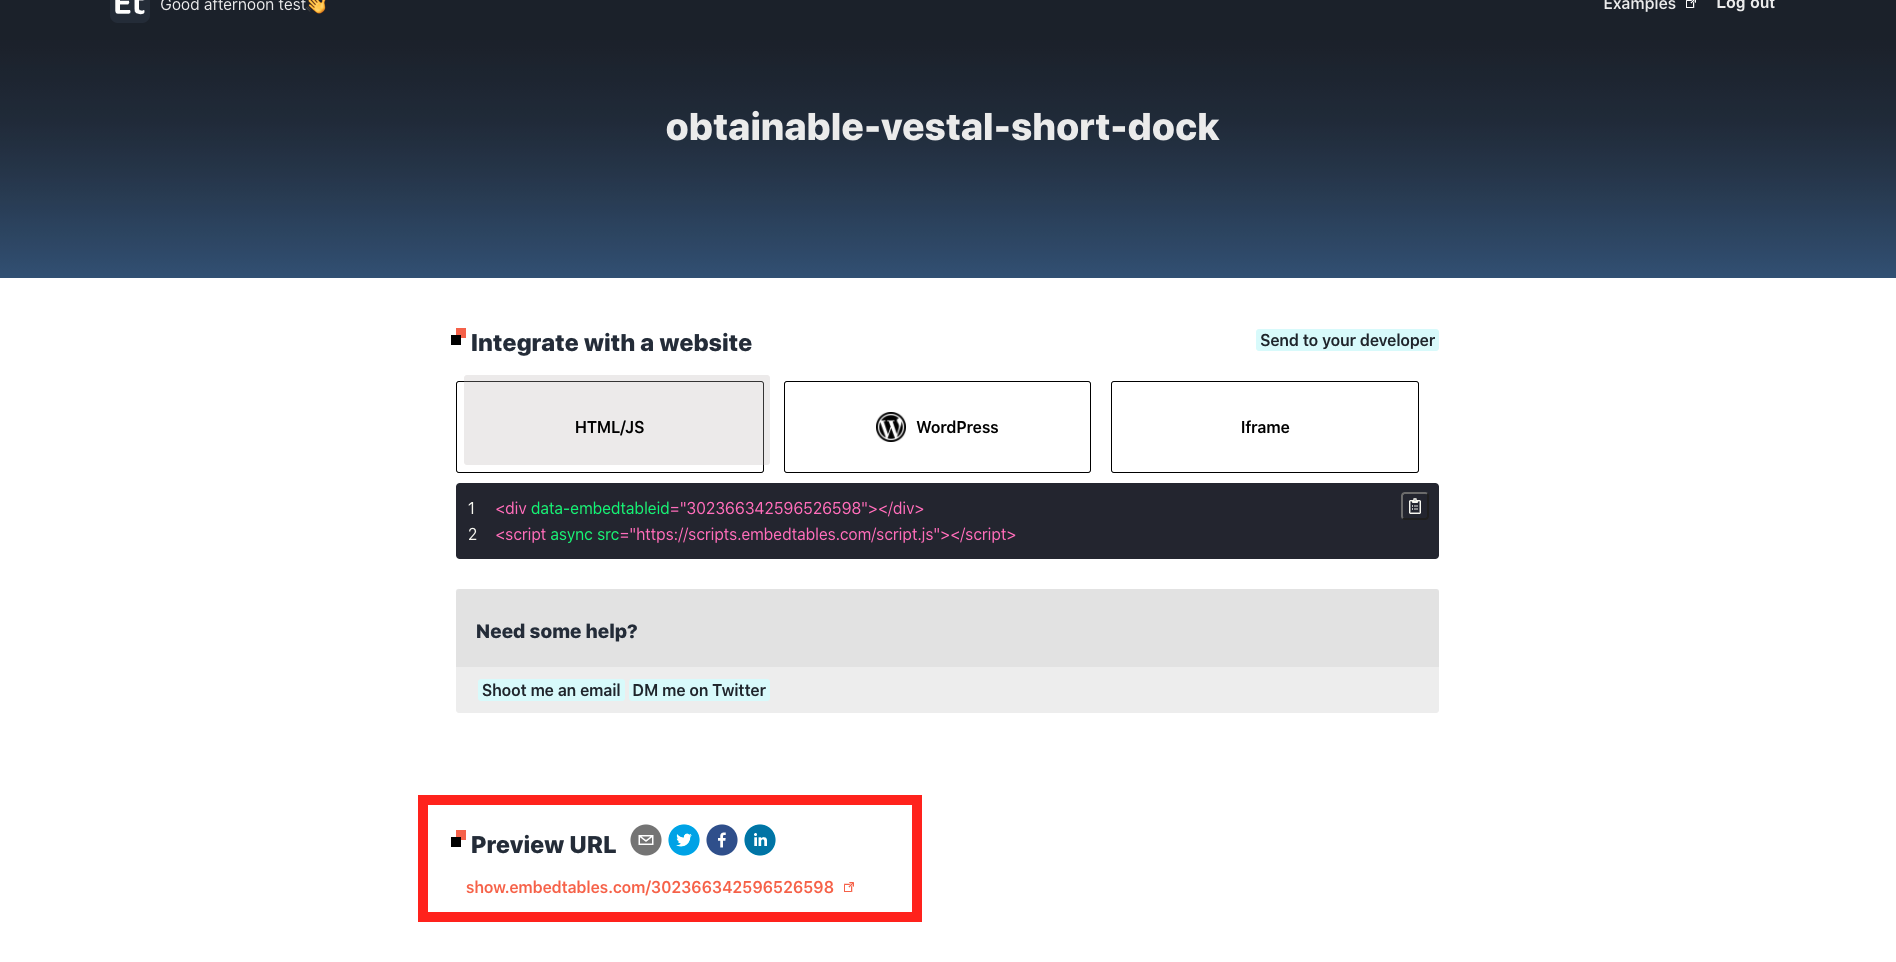Copy the embed code using the clipboard icon
This screenshot has height=962, width=1896.
[x=1414, y=506]
